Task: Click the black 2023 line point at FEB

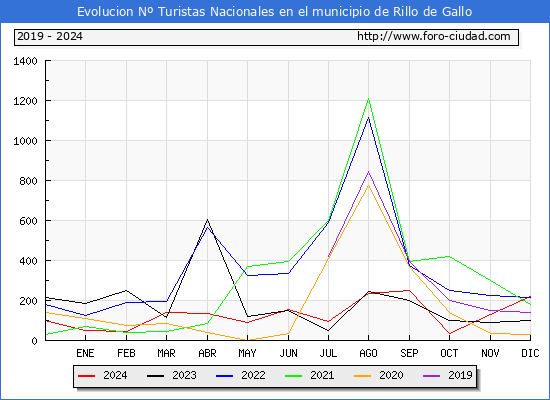Action: tap(126, 291)
